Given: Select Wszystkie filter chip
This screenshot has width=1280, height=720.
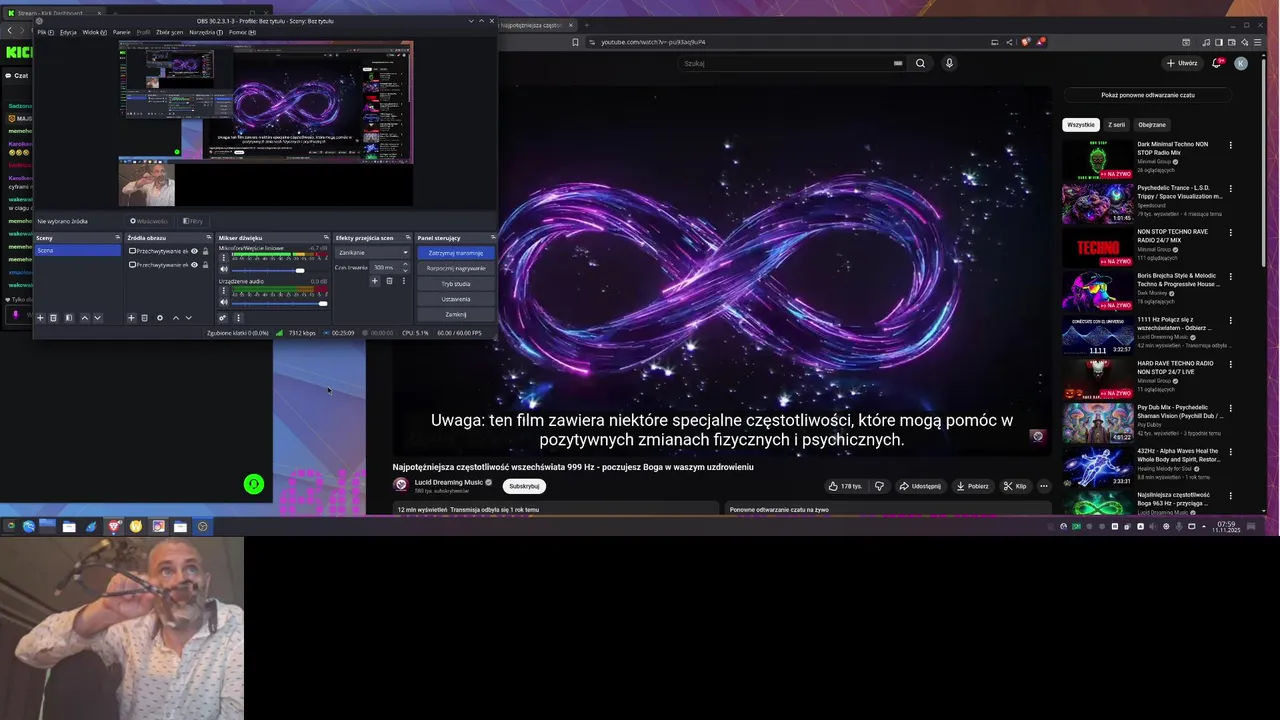Looking at the screenshot, I should (1080, 125).
